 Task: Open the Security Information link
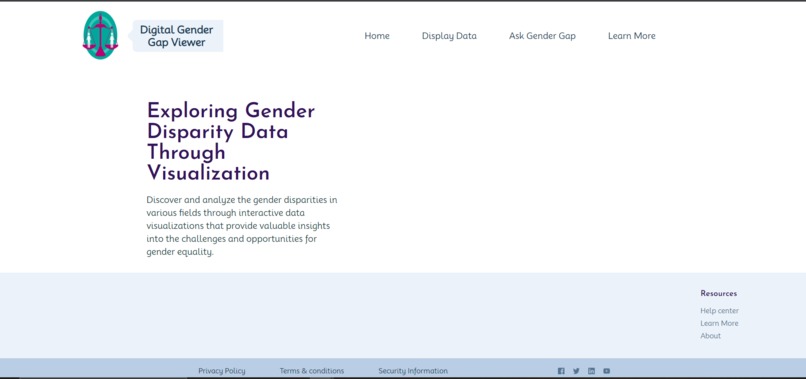(413, 371)
